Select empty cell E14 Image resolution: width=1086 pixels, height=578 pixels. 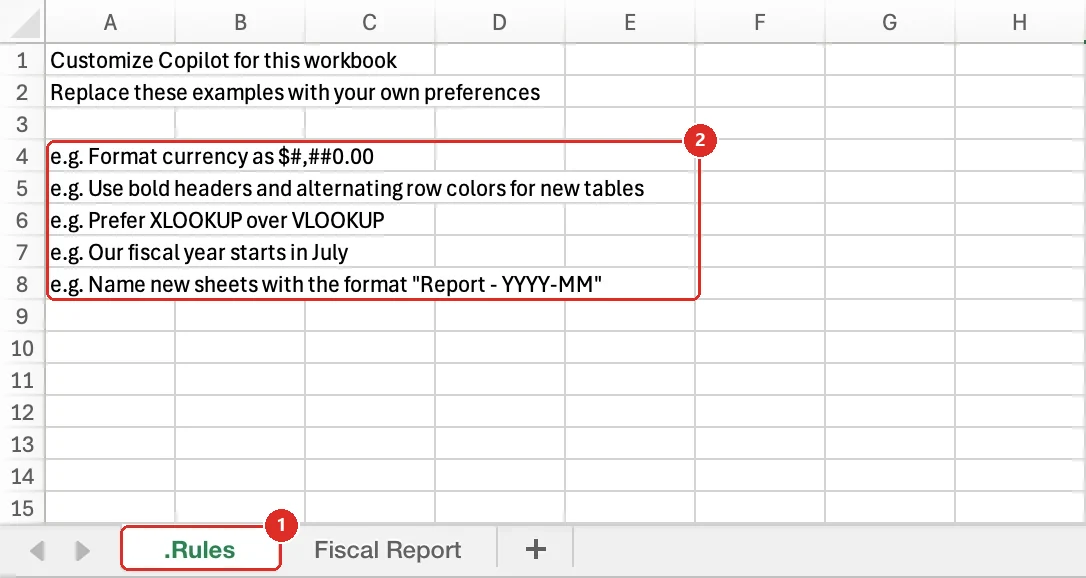630,476
